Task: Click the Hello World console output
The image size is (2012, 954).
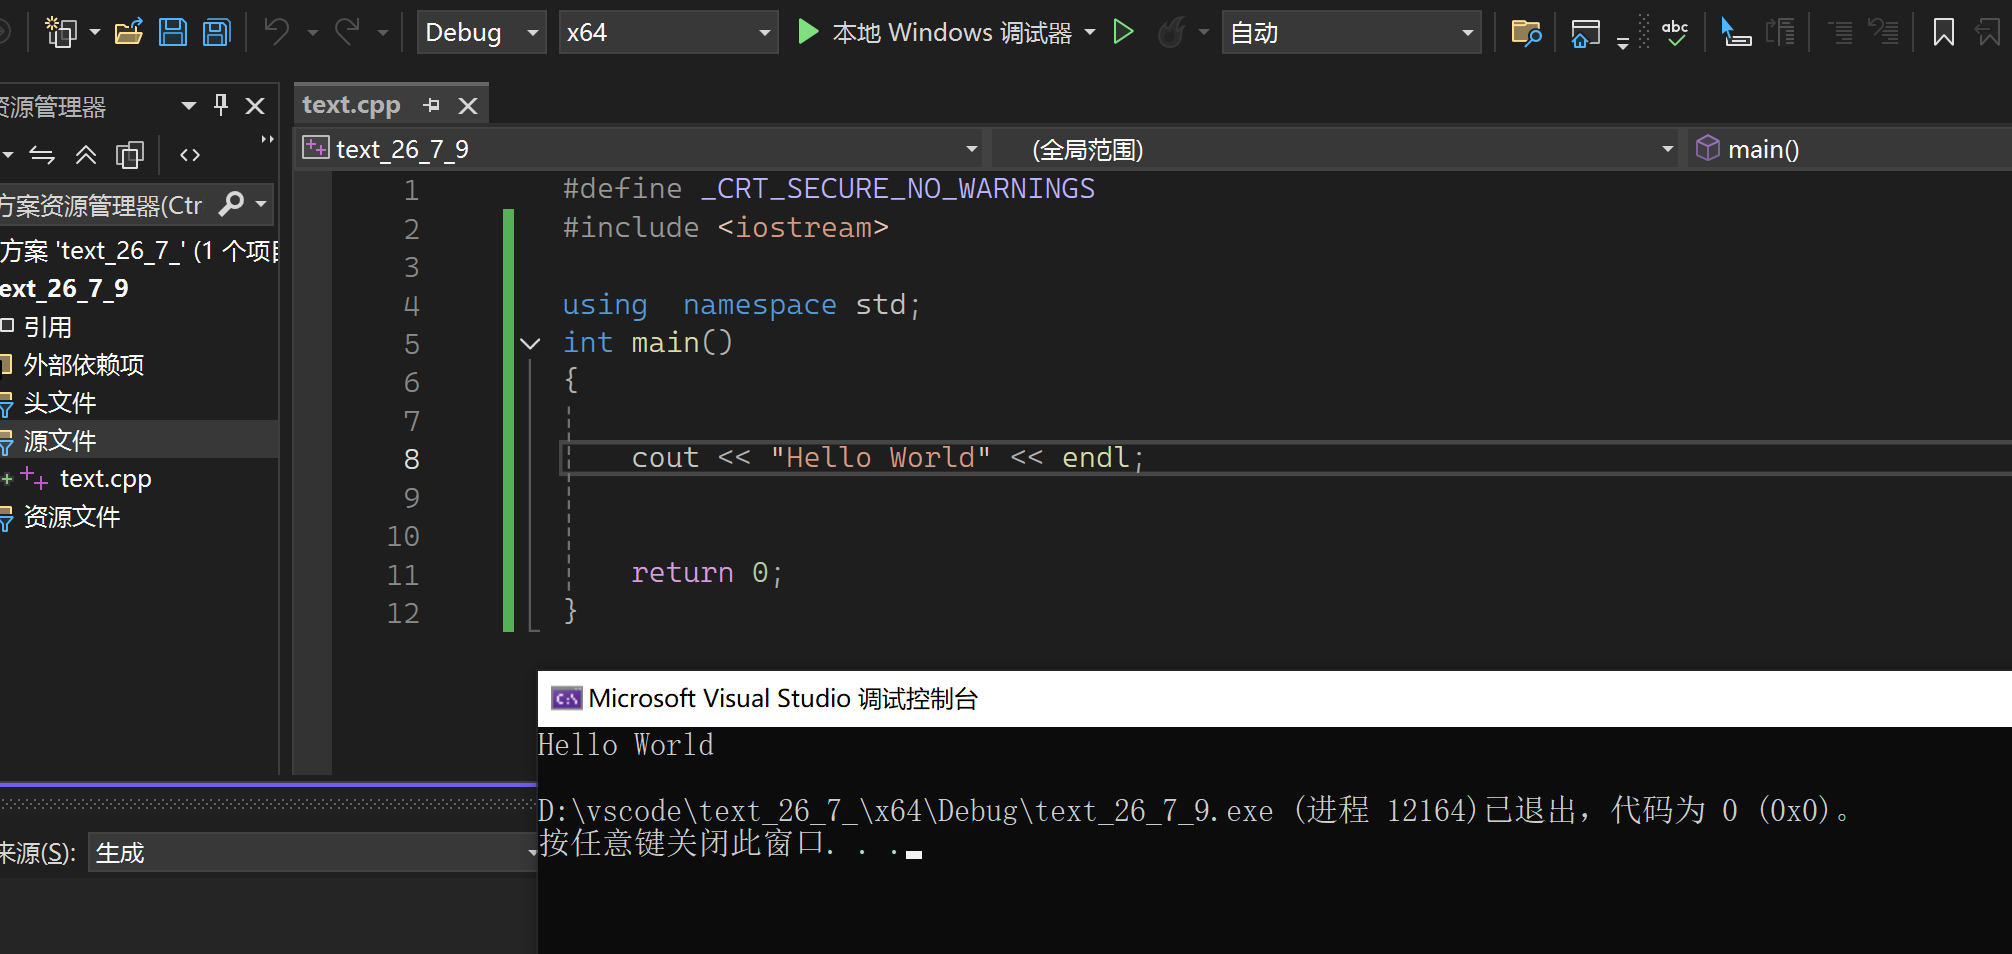Action: [x=626, y=745]
